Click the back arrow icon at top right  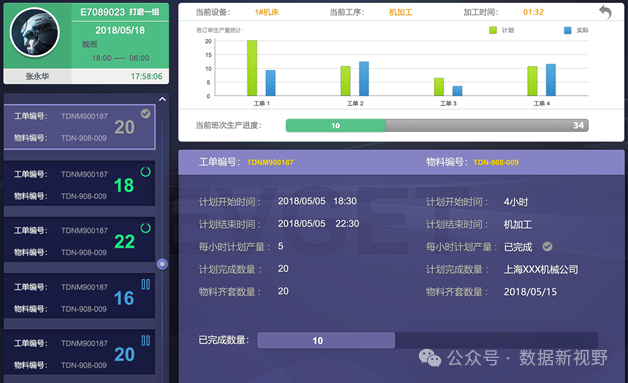[605, 12]
